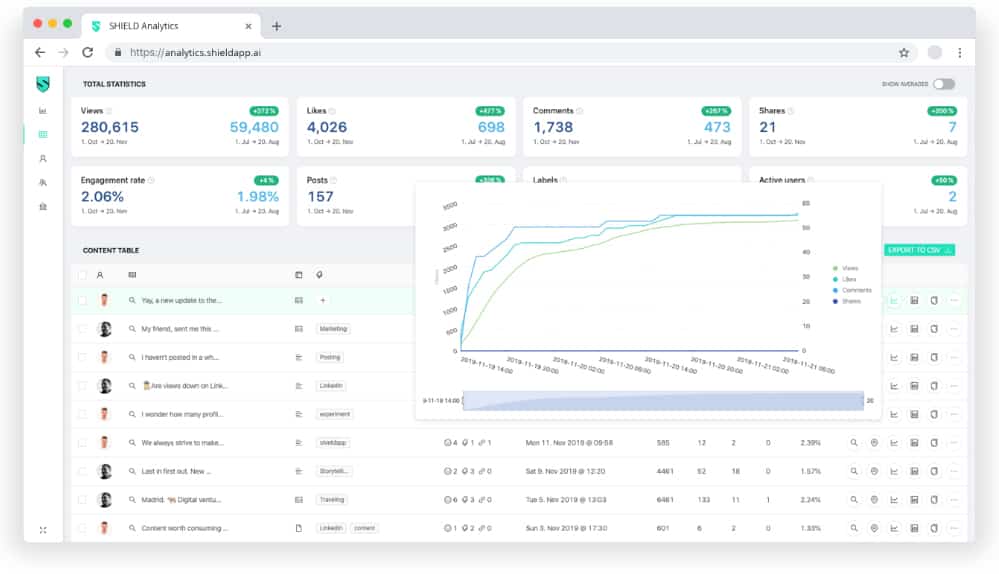The image size is (999, 574).
Task: Open a new browser tab
Action: point(277,26)
